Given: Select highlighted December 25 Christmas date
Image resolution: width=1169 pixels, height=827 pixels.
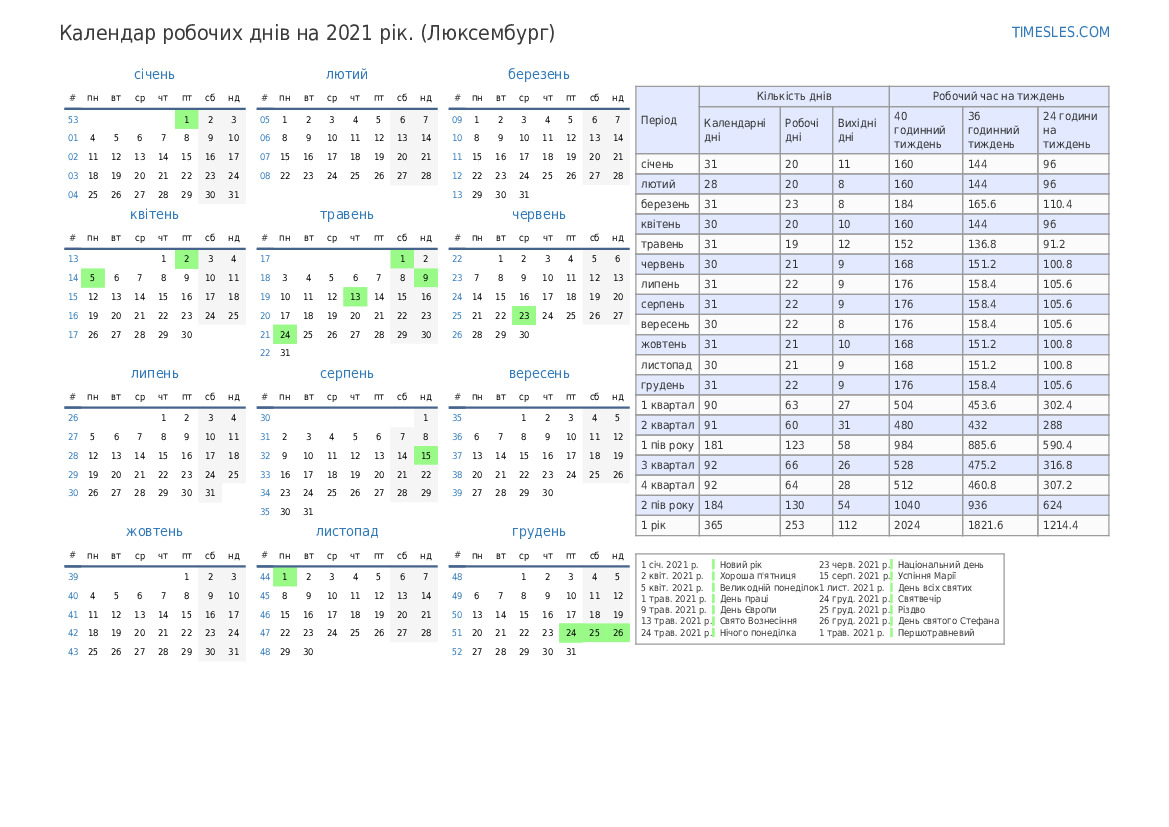Looking at the screenshot, I should pyautogui.click(x=594, y=633).
